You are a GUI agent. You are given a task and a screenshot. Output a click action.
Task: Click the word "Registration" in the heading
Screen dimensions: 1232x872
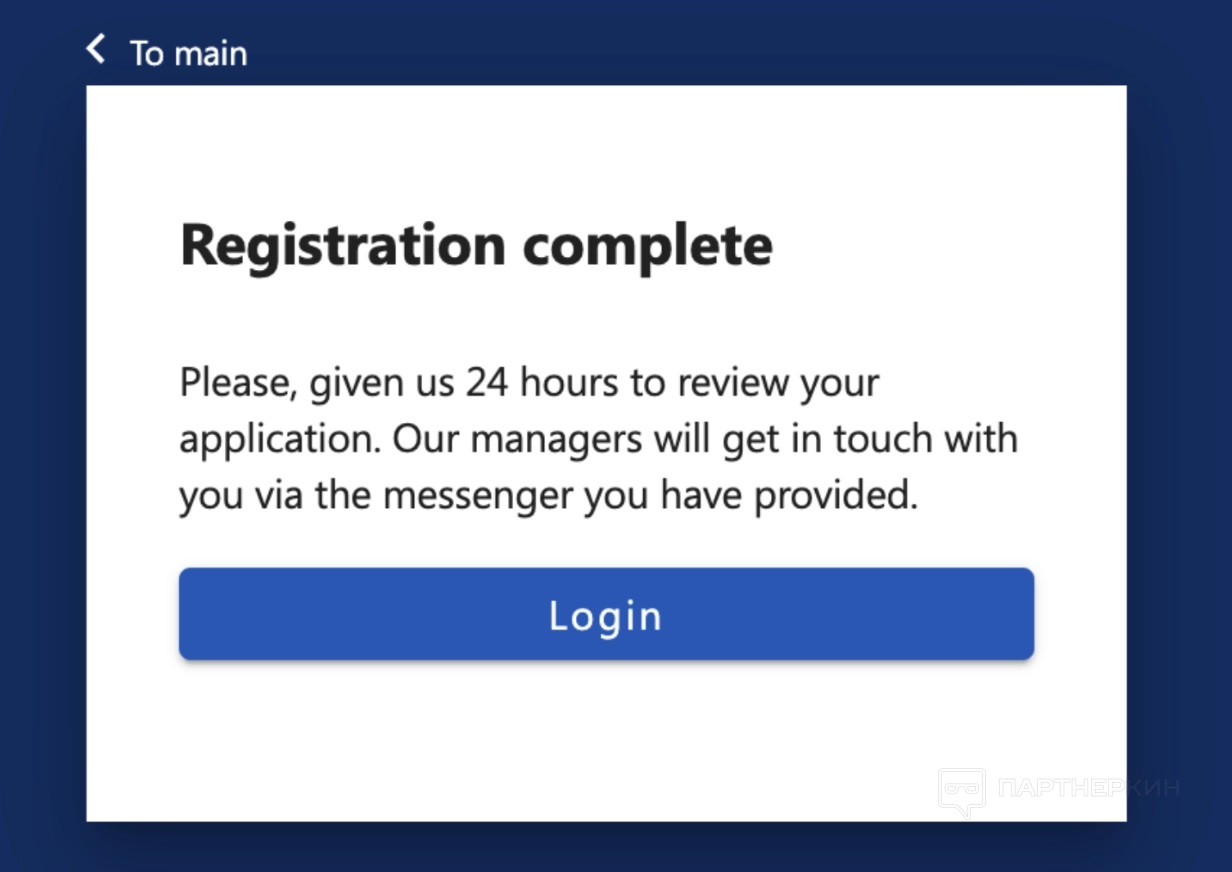tap(342, 247)
